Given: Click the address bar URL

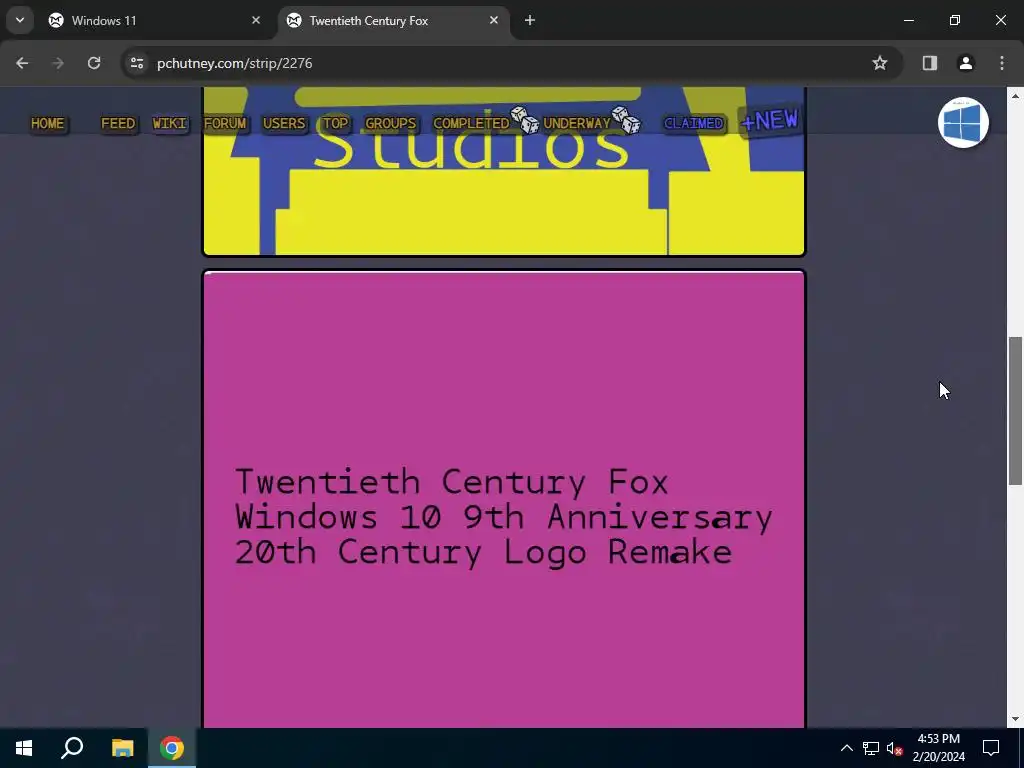Looking at the screenshot, I should (234, 63).
